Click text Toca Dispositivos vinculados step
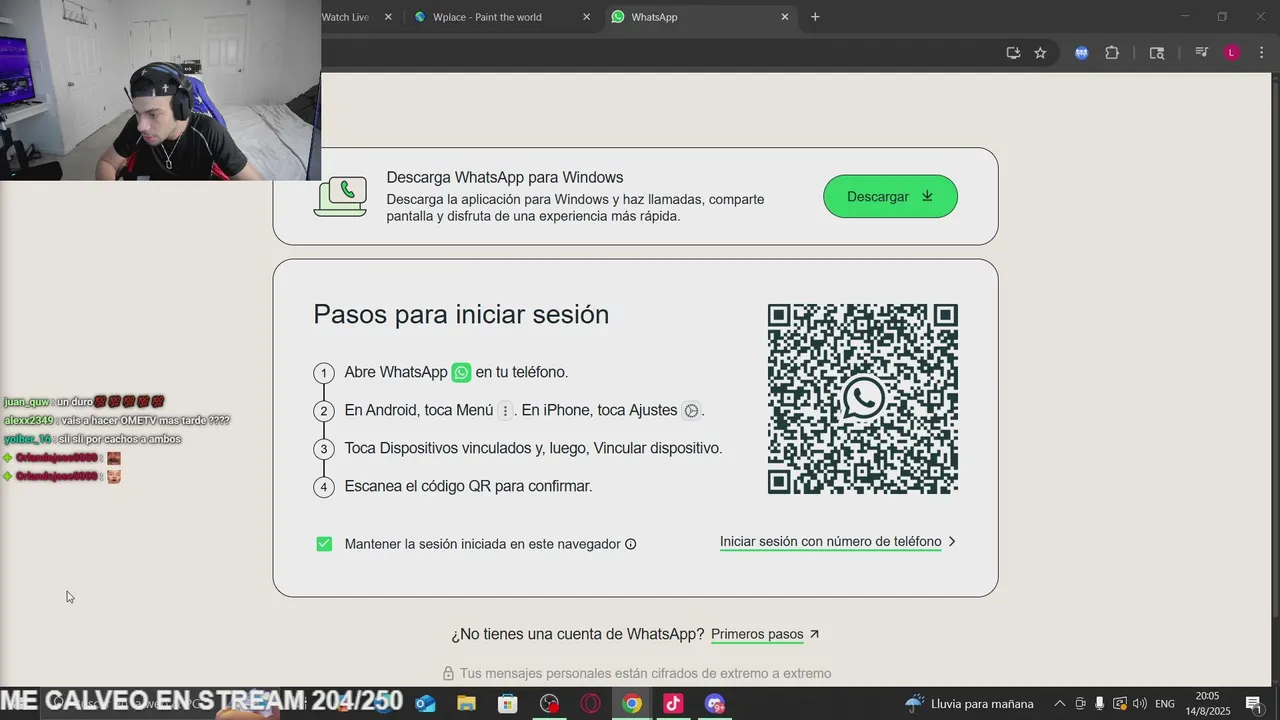This screenshot has height=720, width=1280. [533, 448]
